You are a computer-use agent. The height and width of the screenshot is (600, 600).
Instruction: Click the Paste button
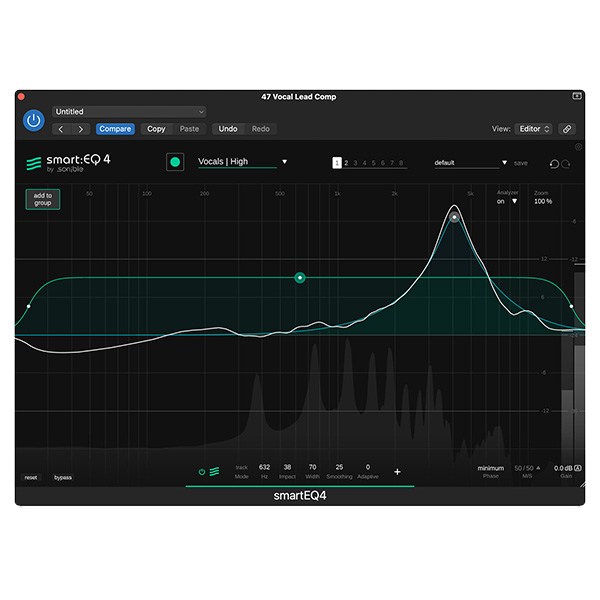point(189,129)
